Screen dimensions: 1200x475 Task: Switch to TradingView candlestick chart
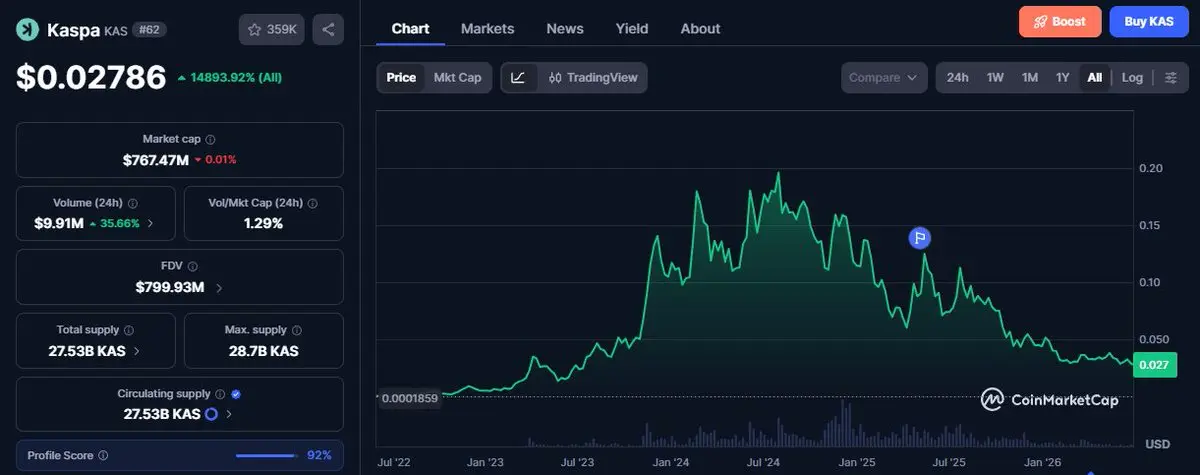pyautogui.click(x=592, y=77)
